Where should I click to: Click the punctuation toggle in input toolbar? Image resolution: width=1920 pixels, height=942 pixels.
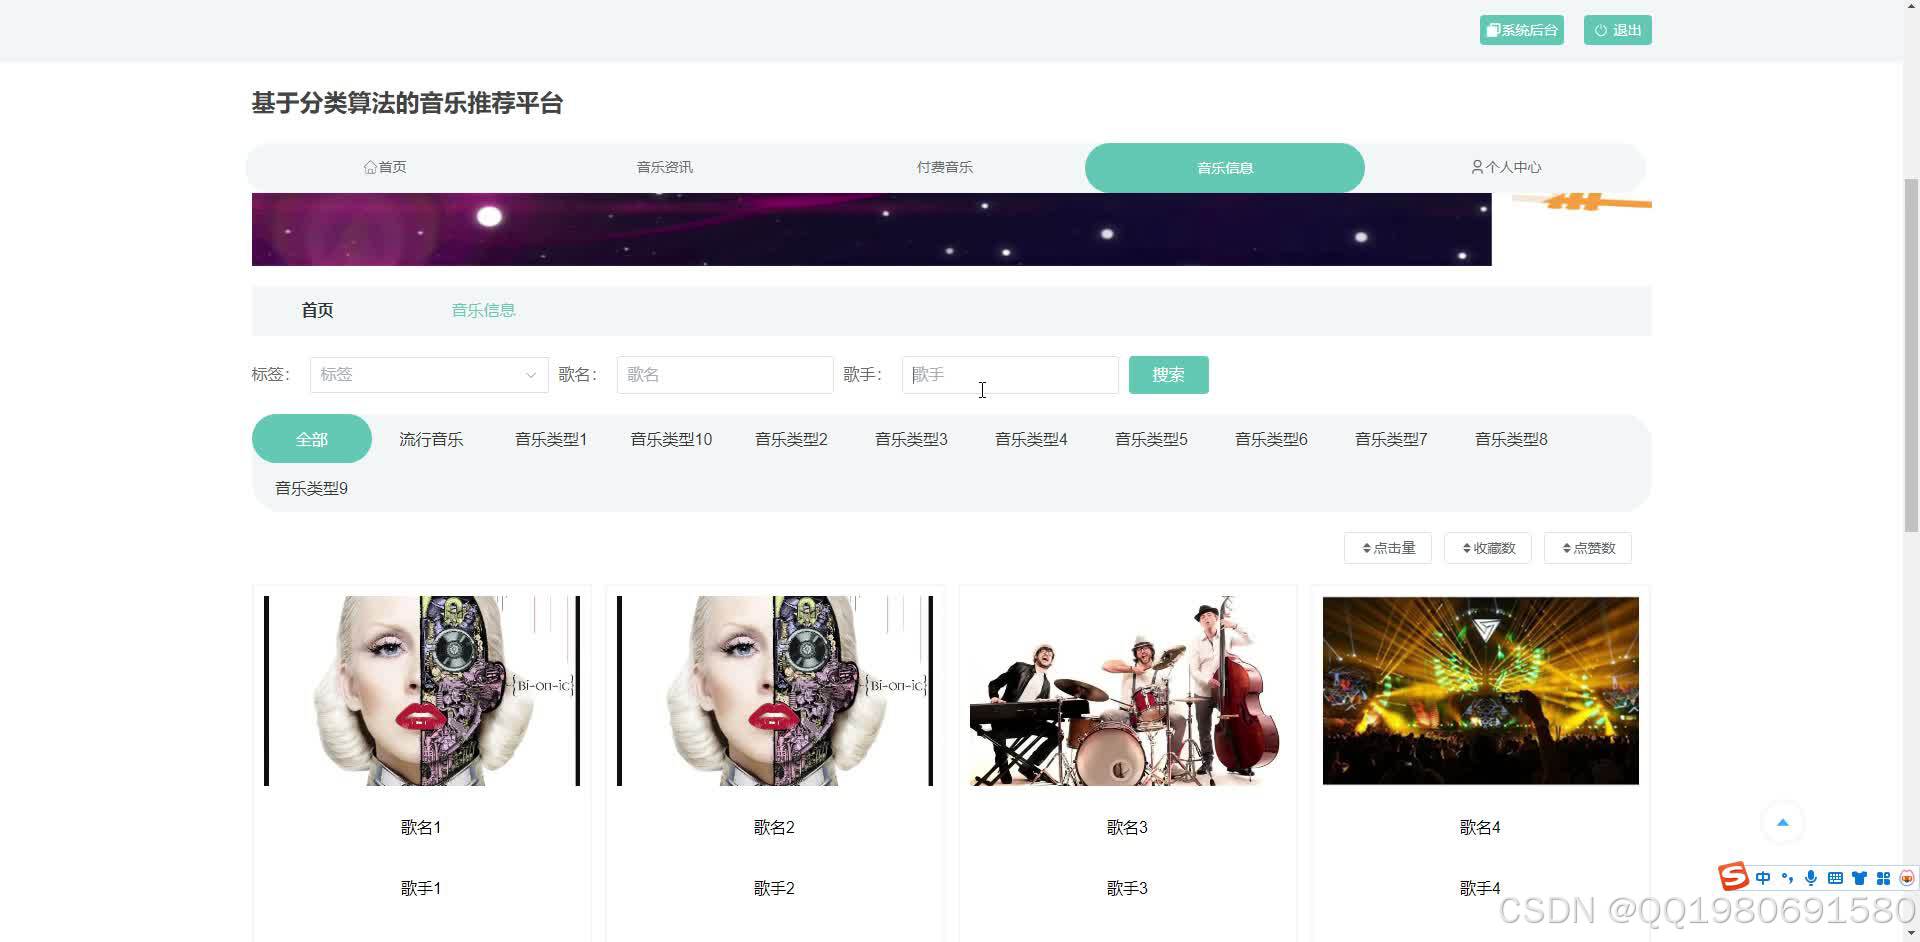pos(1788,877)
